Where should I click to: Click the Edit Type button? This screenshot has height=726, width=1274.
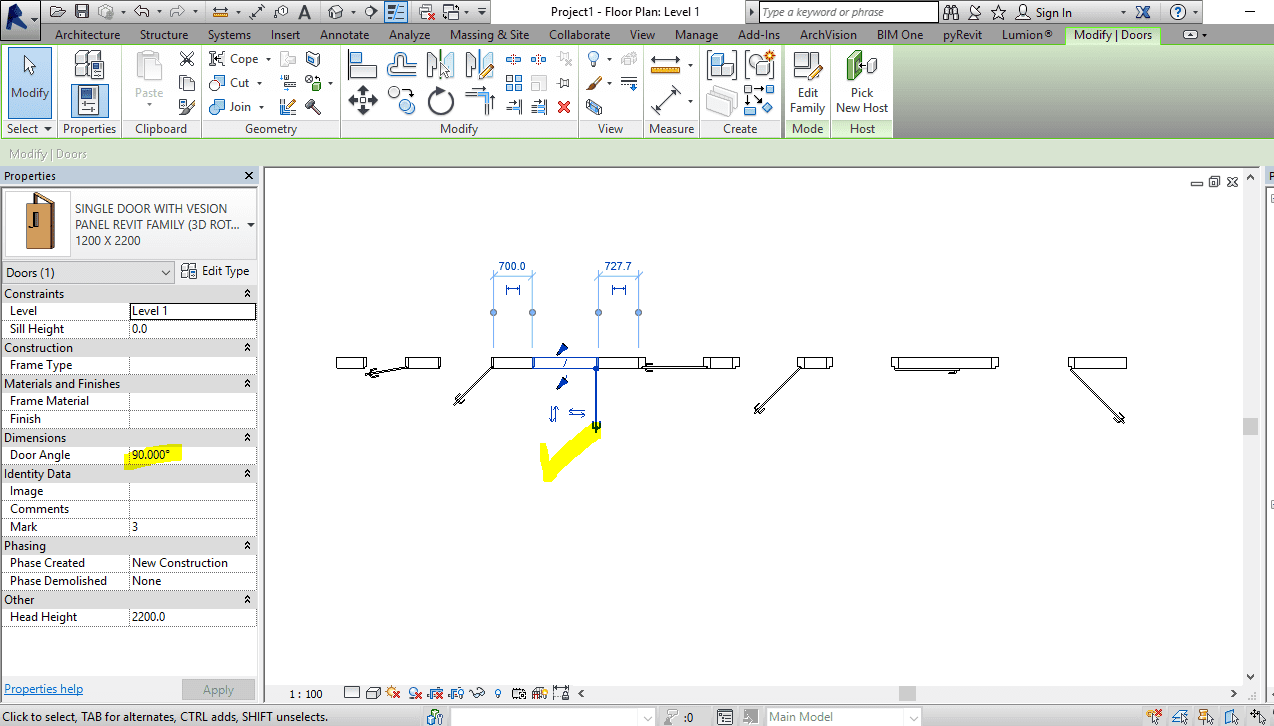click(215, 271)
